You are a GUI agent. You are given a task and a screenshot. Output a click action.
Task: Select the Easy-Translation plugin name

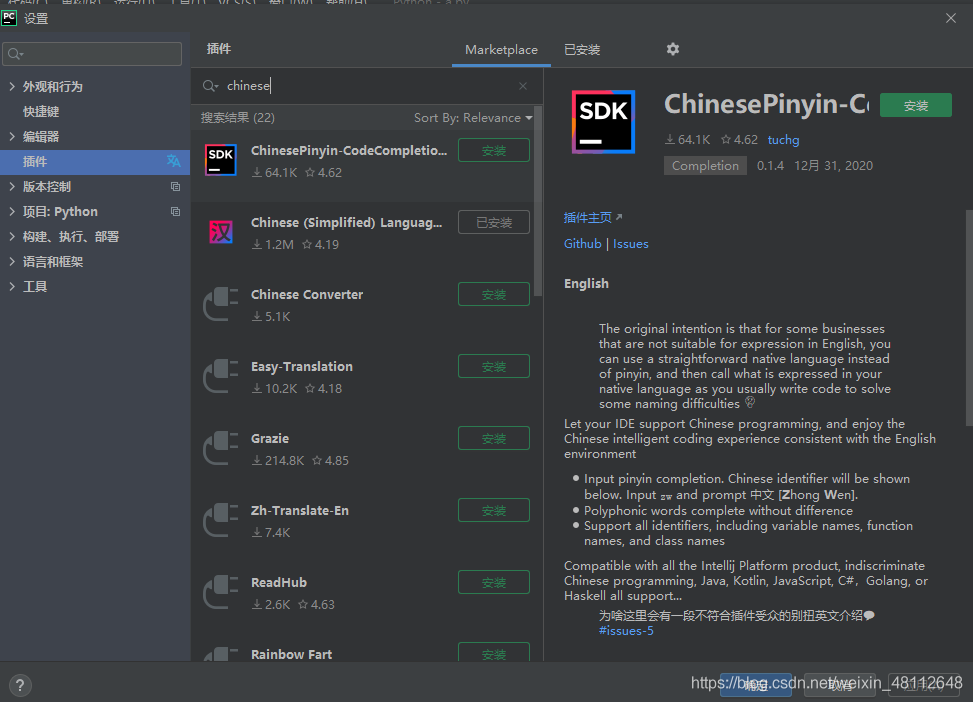pos(302,366)
